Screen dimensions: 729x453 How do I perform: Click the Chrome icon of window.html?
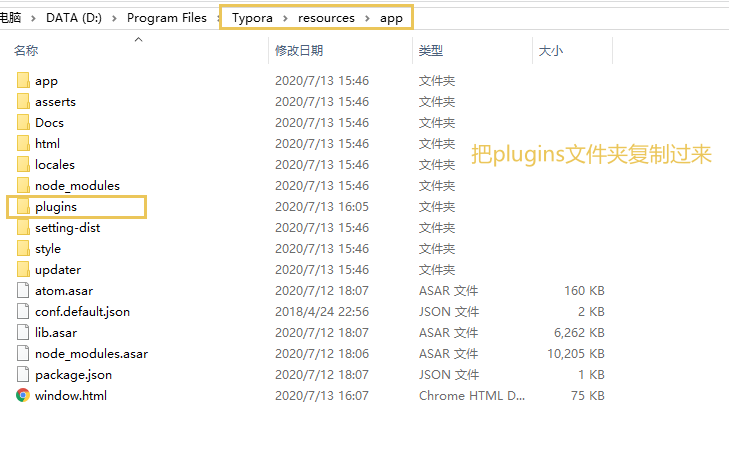[x=23, y=395]
